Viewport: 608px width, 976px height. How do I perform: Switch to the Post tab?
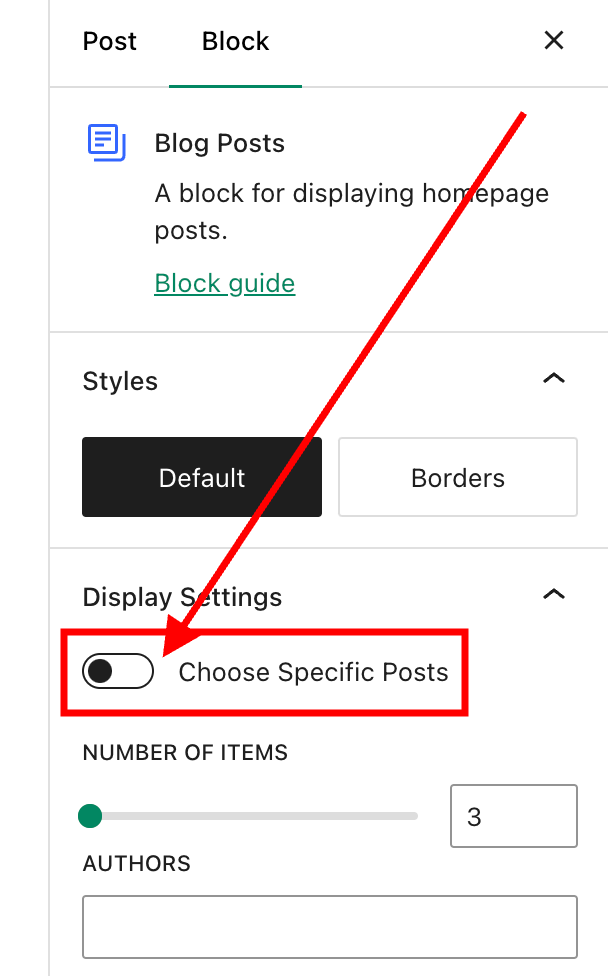point(110,41)
